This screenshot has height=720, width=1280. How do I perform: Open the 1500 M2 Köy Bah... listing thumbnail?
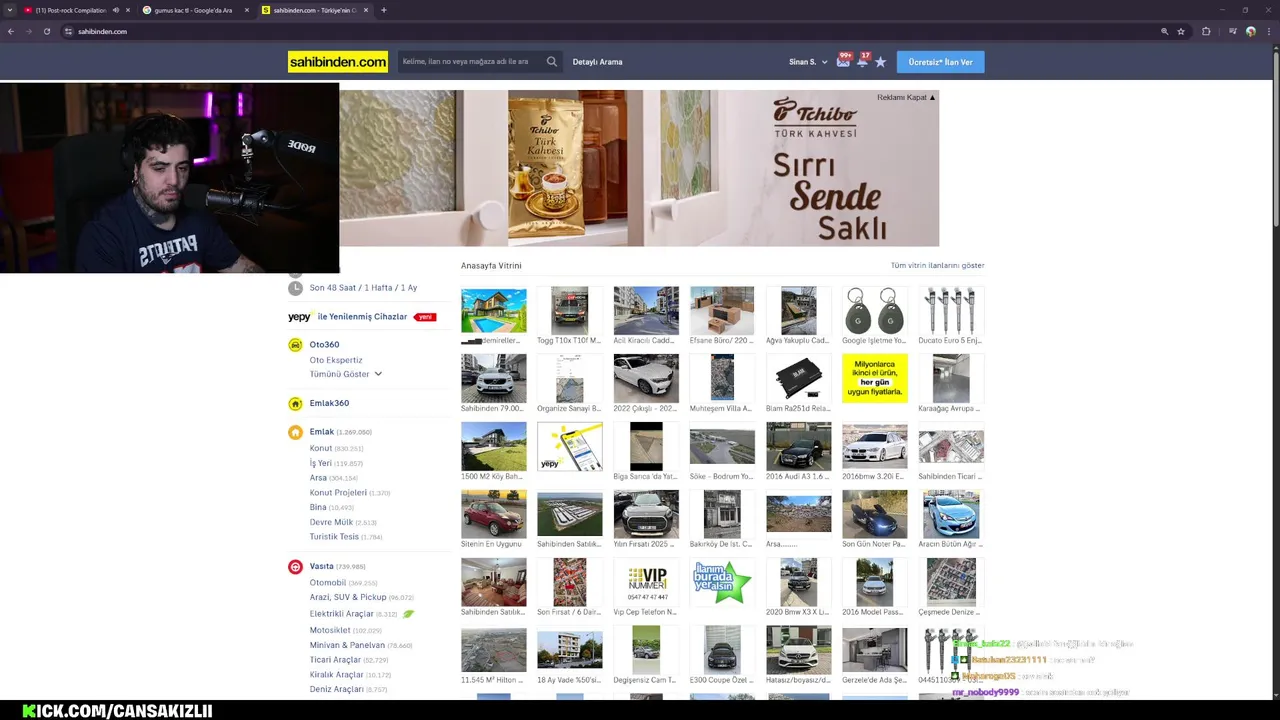493,446
